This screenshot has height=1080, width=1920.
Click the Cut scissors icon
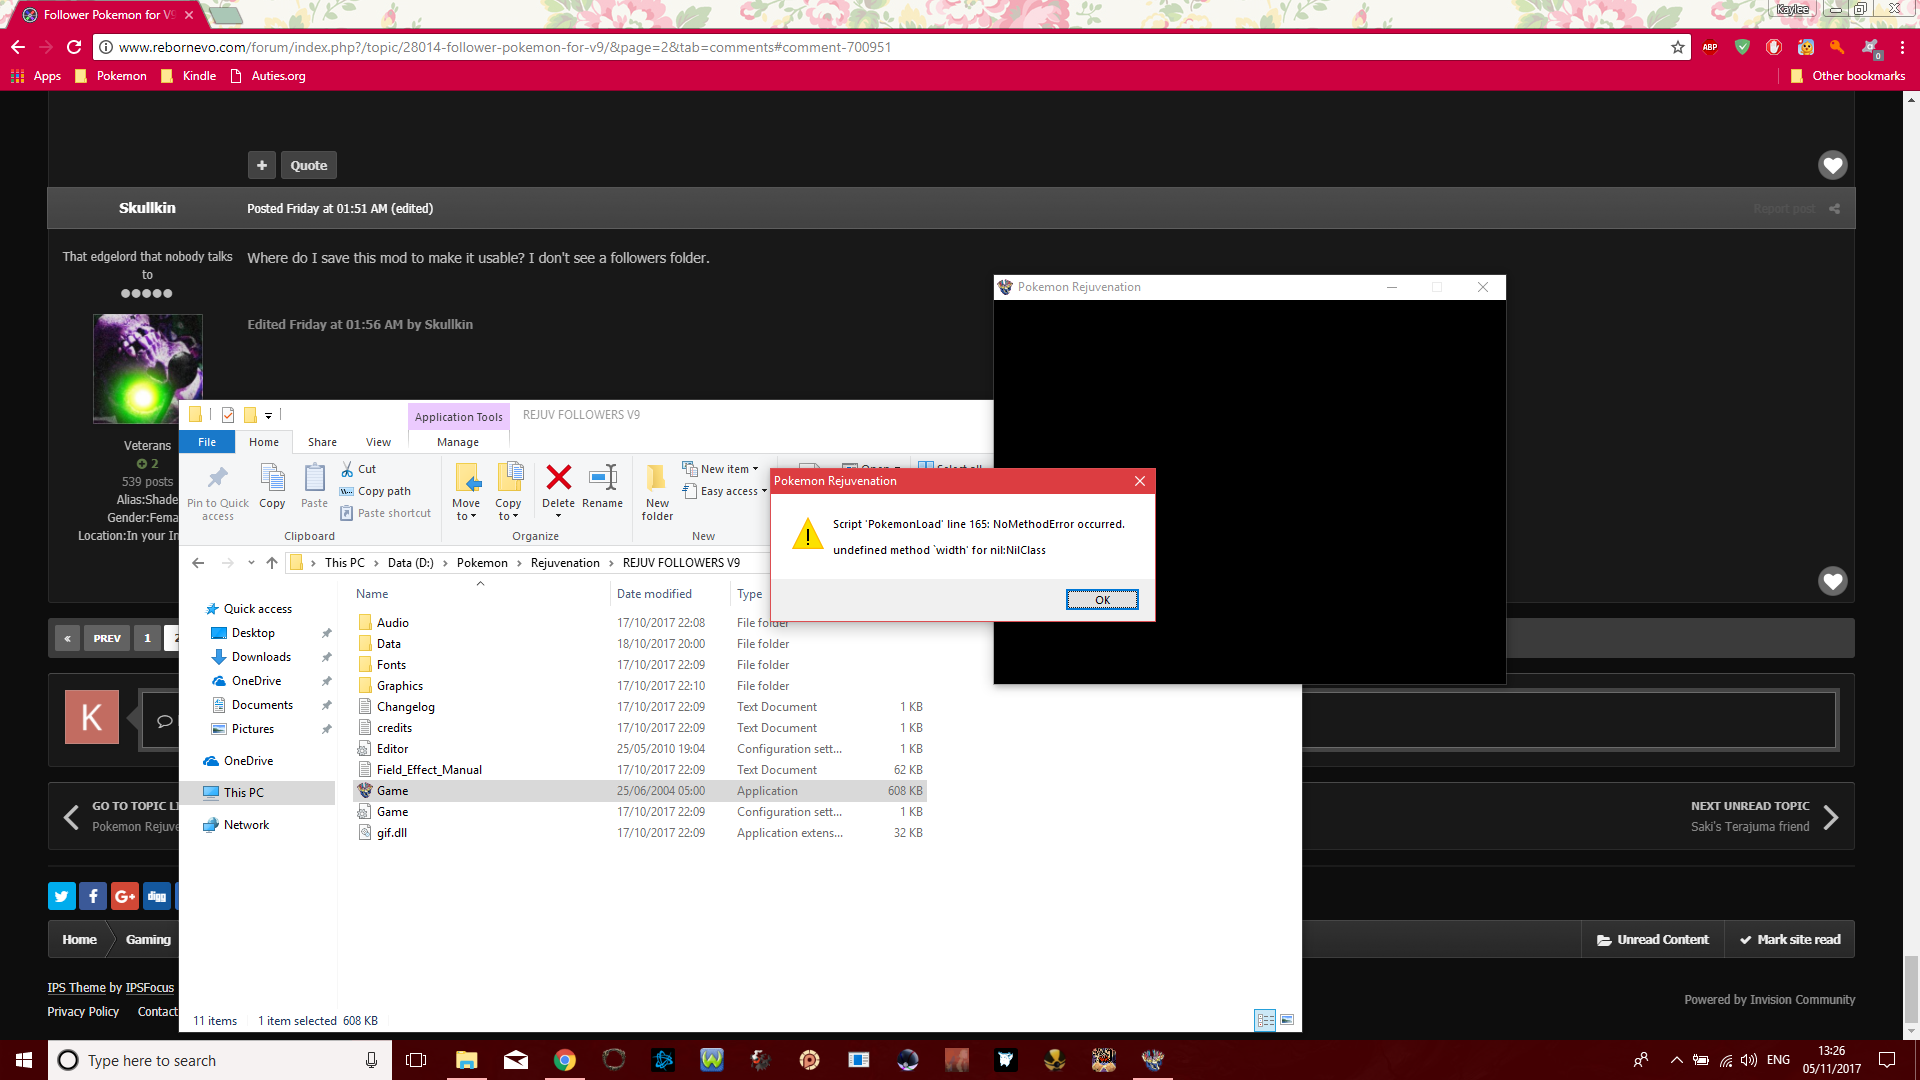click(x=347, y=469)
